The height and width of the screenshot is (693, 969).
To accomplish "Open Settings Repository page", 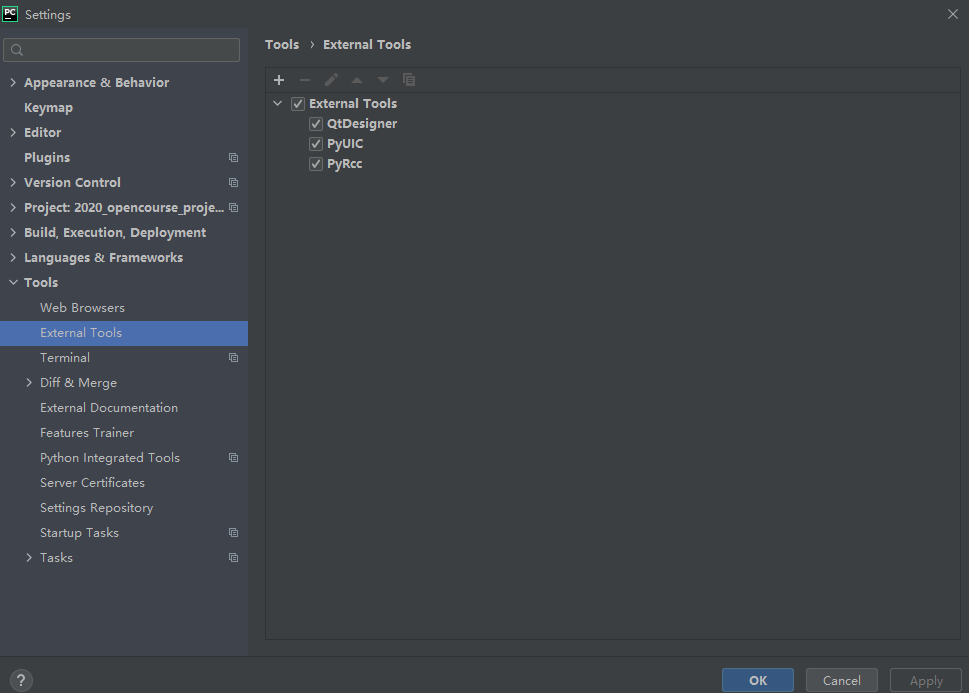I will 124,508.
